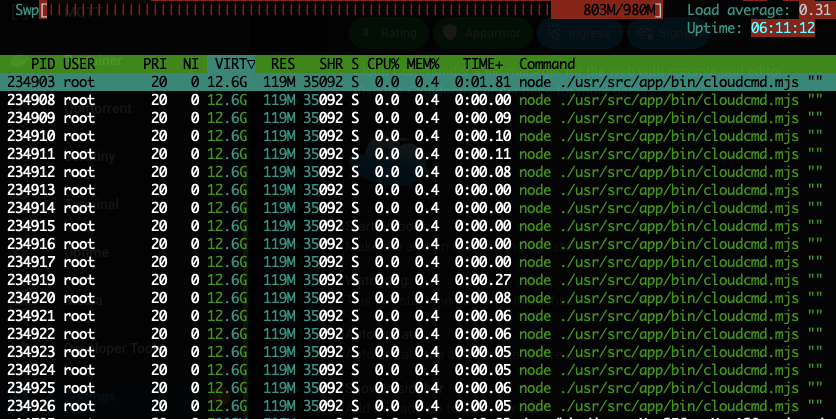Select highlighted process row PID 234903

click(x=418, y=82)
